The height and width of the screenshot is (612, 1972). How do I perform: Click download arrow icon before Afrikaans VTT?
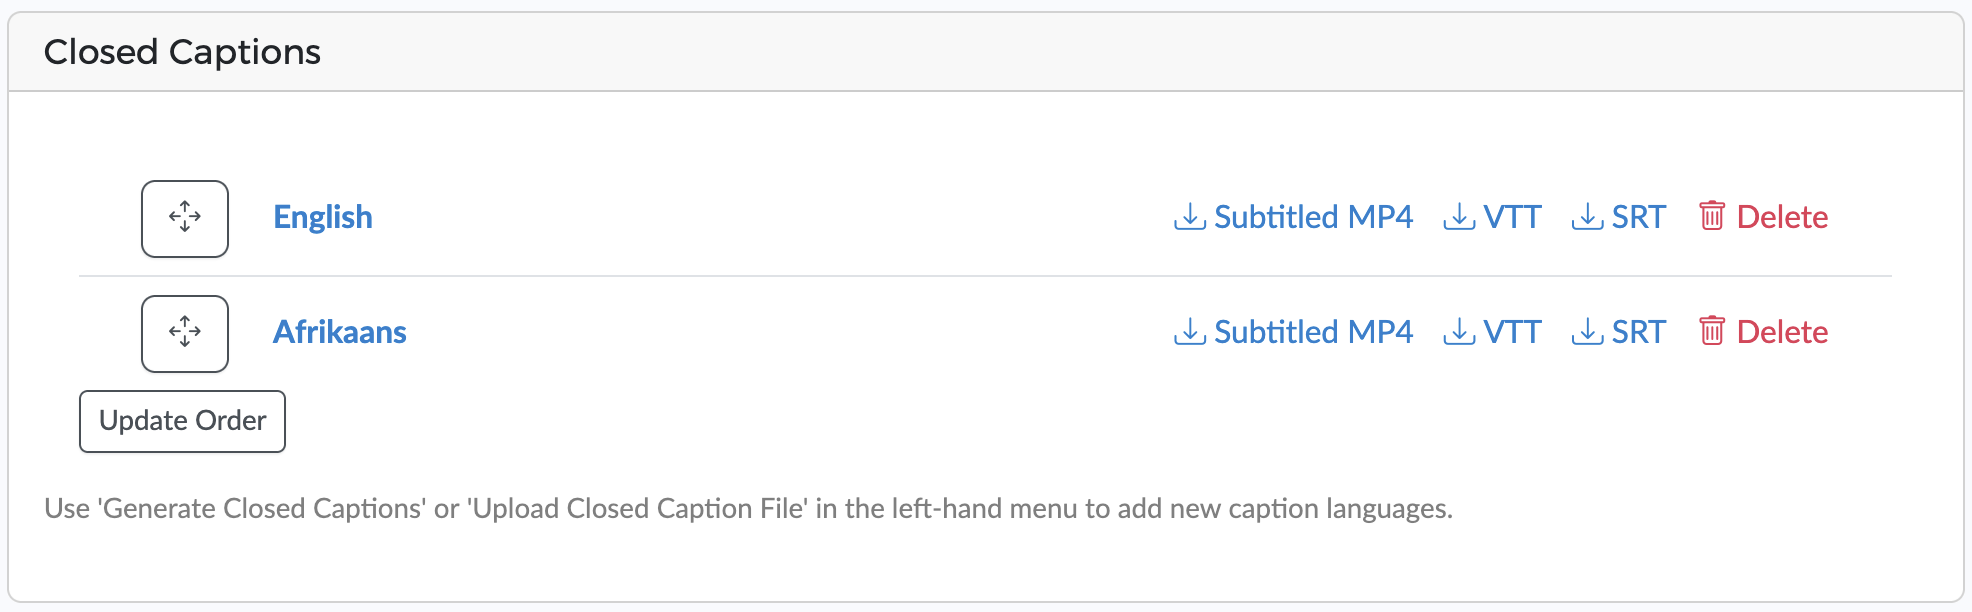click(x=1459, y=331)
